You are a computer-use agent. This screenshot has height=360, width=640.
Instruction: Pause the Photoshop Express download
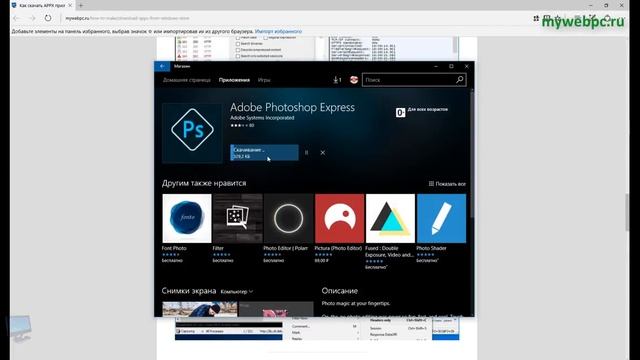tap(307, 153)
